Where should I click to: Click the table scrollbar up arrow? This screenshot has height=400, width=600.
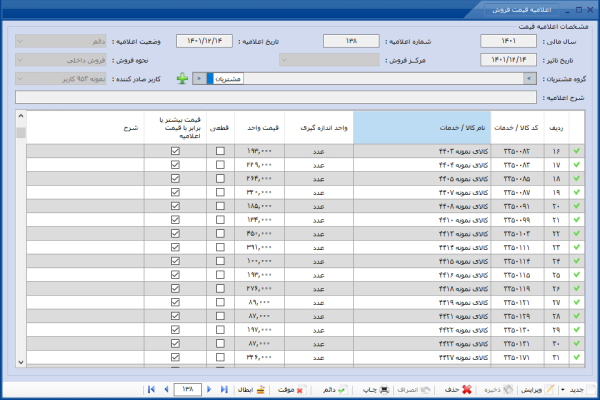(x=21, y=116)
